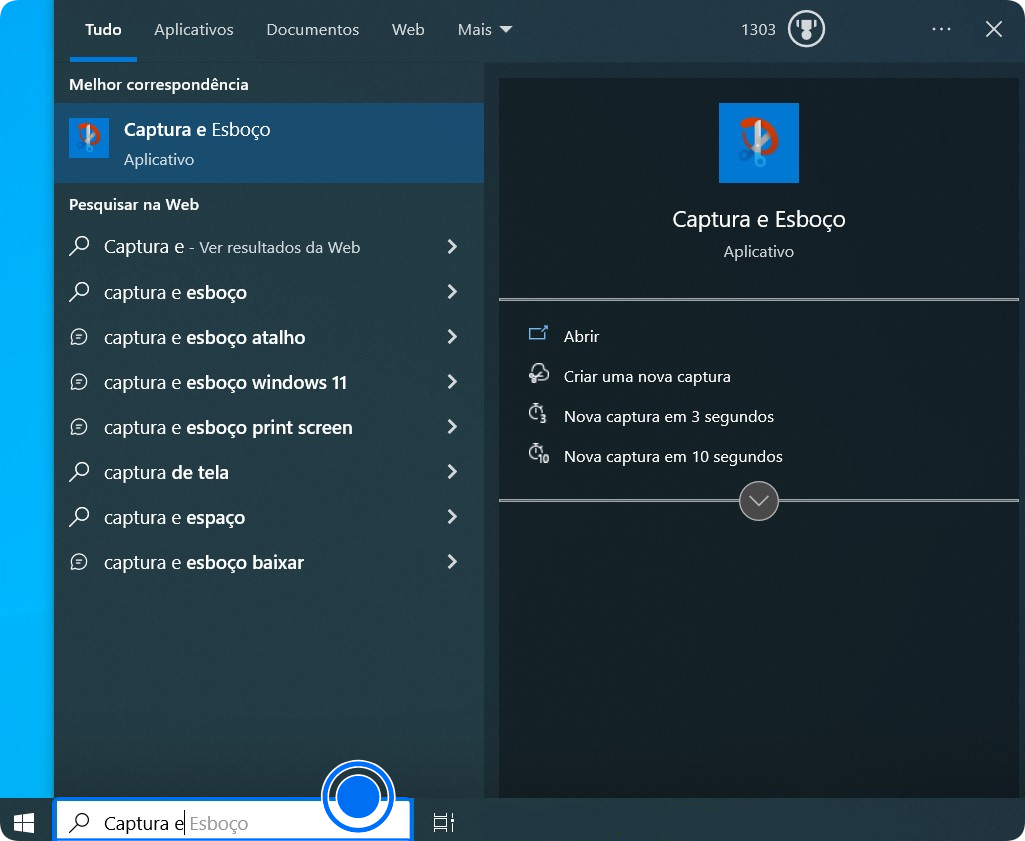Open the Mais dropdown menu

484,29
